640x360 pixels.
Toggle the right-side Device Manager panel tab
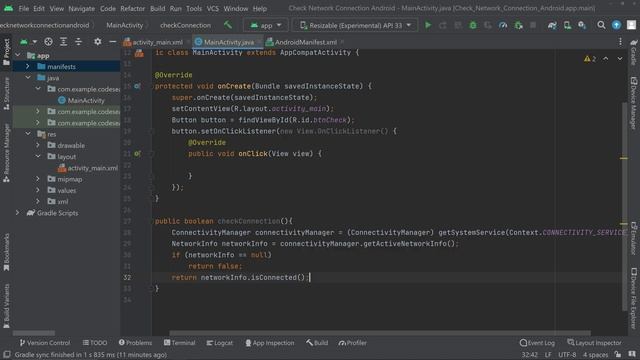[633, 103]
